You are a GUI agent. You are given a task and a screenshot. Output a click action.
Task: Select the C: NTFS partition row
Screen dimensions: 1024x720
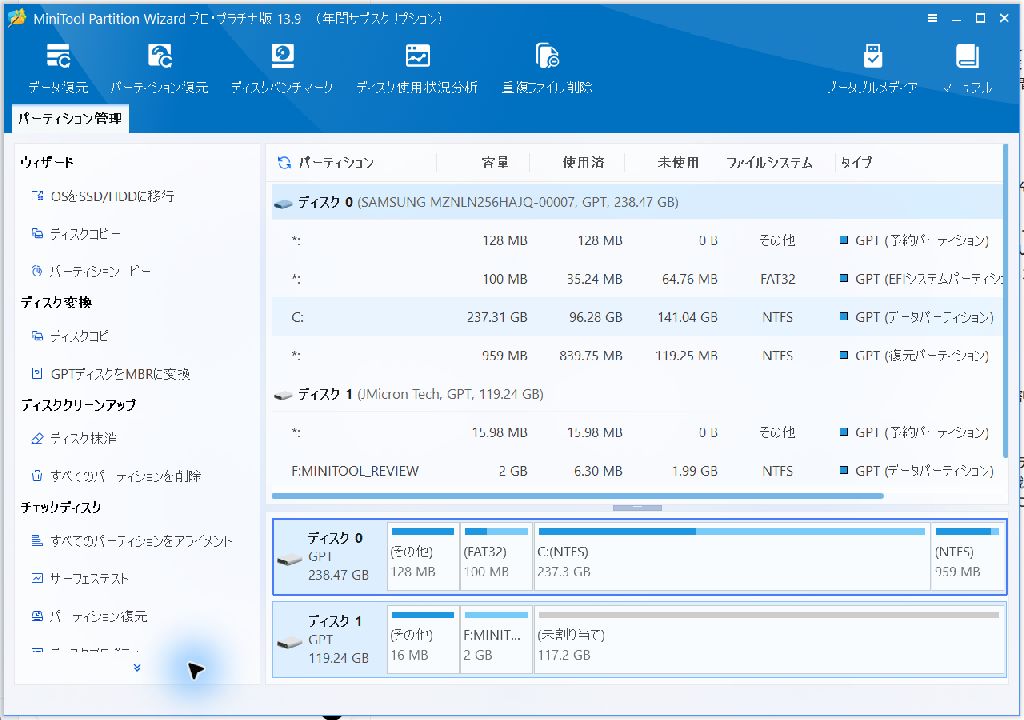(637, 318)
